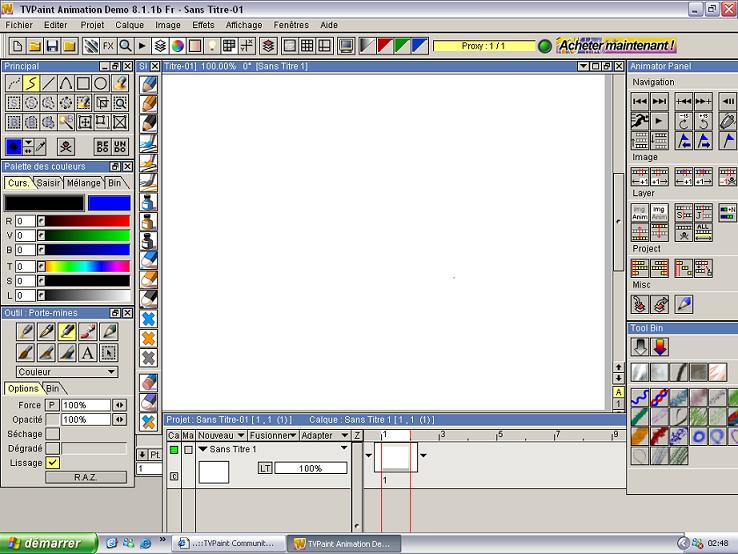Open the Adapter dropdown in timeline
This screenshot has width=738, height=554.
tap(325, 435)
